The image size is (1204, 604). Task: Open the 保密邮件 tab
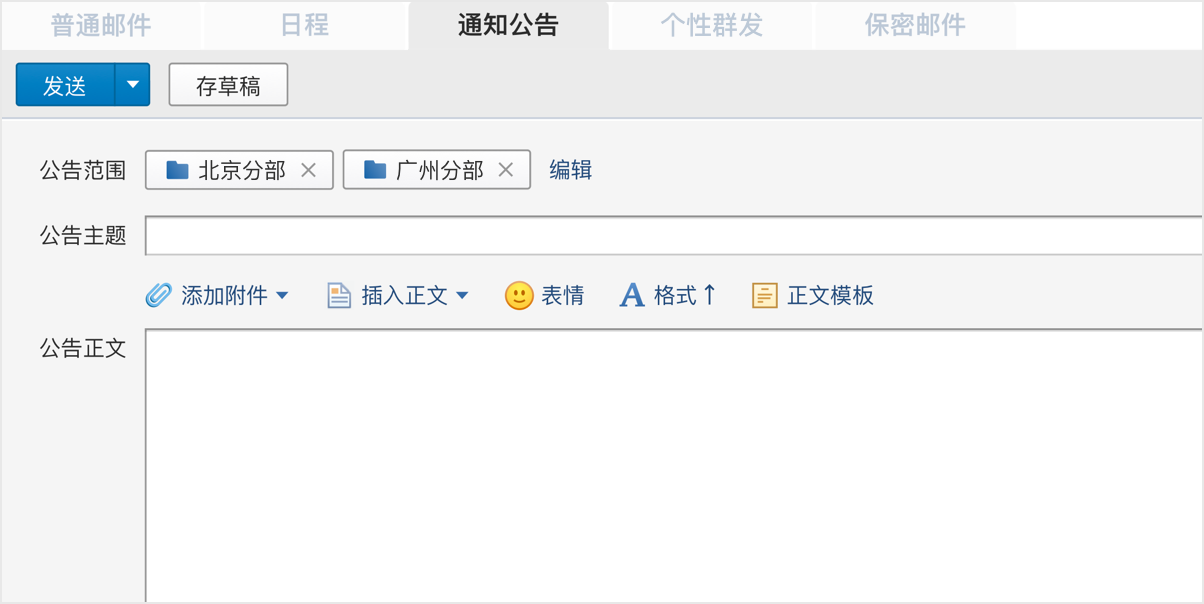915,25
